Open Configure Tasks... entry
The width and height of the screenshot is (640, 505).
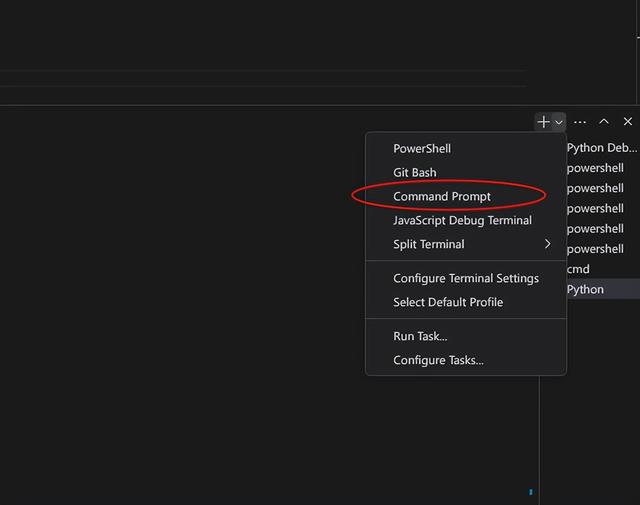[x=438, y=360]
